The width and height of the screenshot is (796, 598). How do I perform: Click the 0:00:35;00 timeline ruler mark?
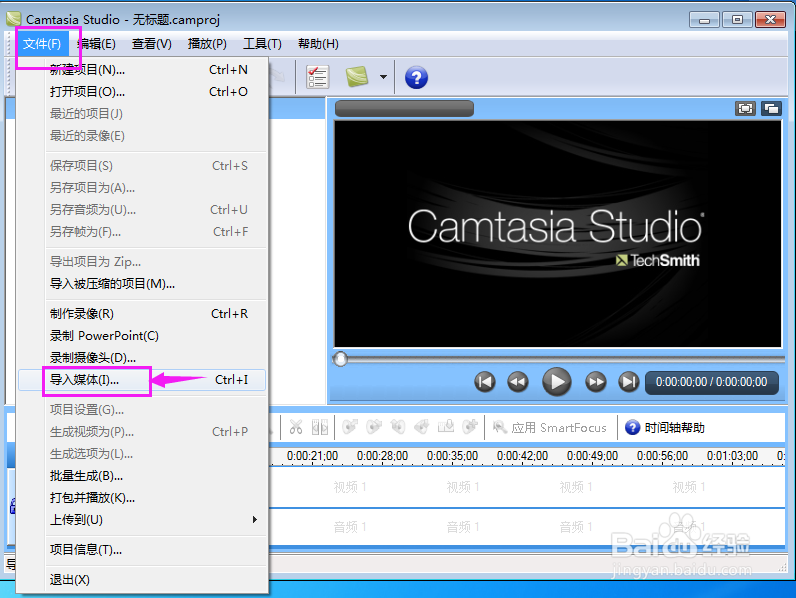pos(452,456)
